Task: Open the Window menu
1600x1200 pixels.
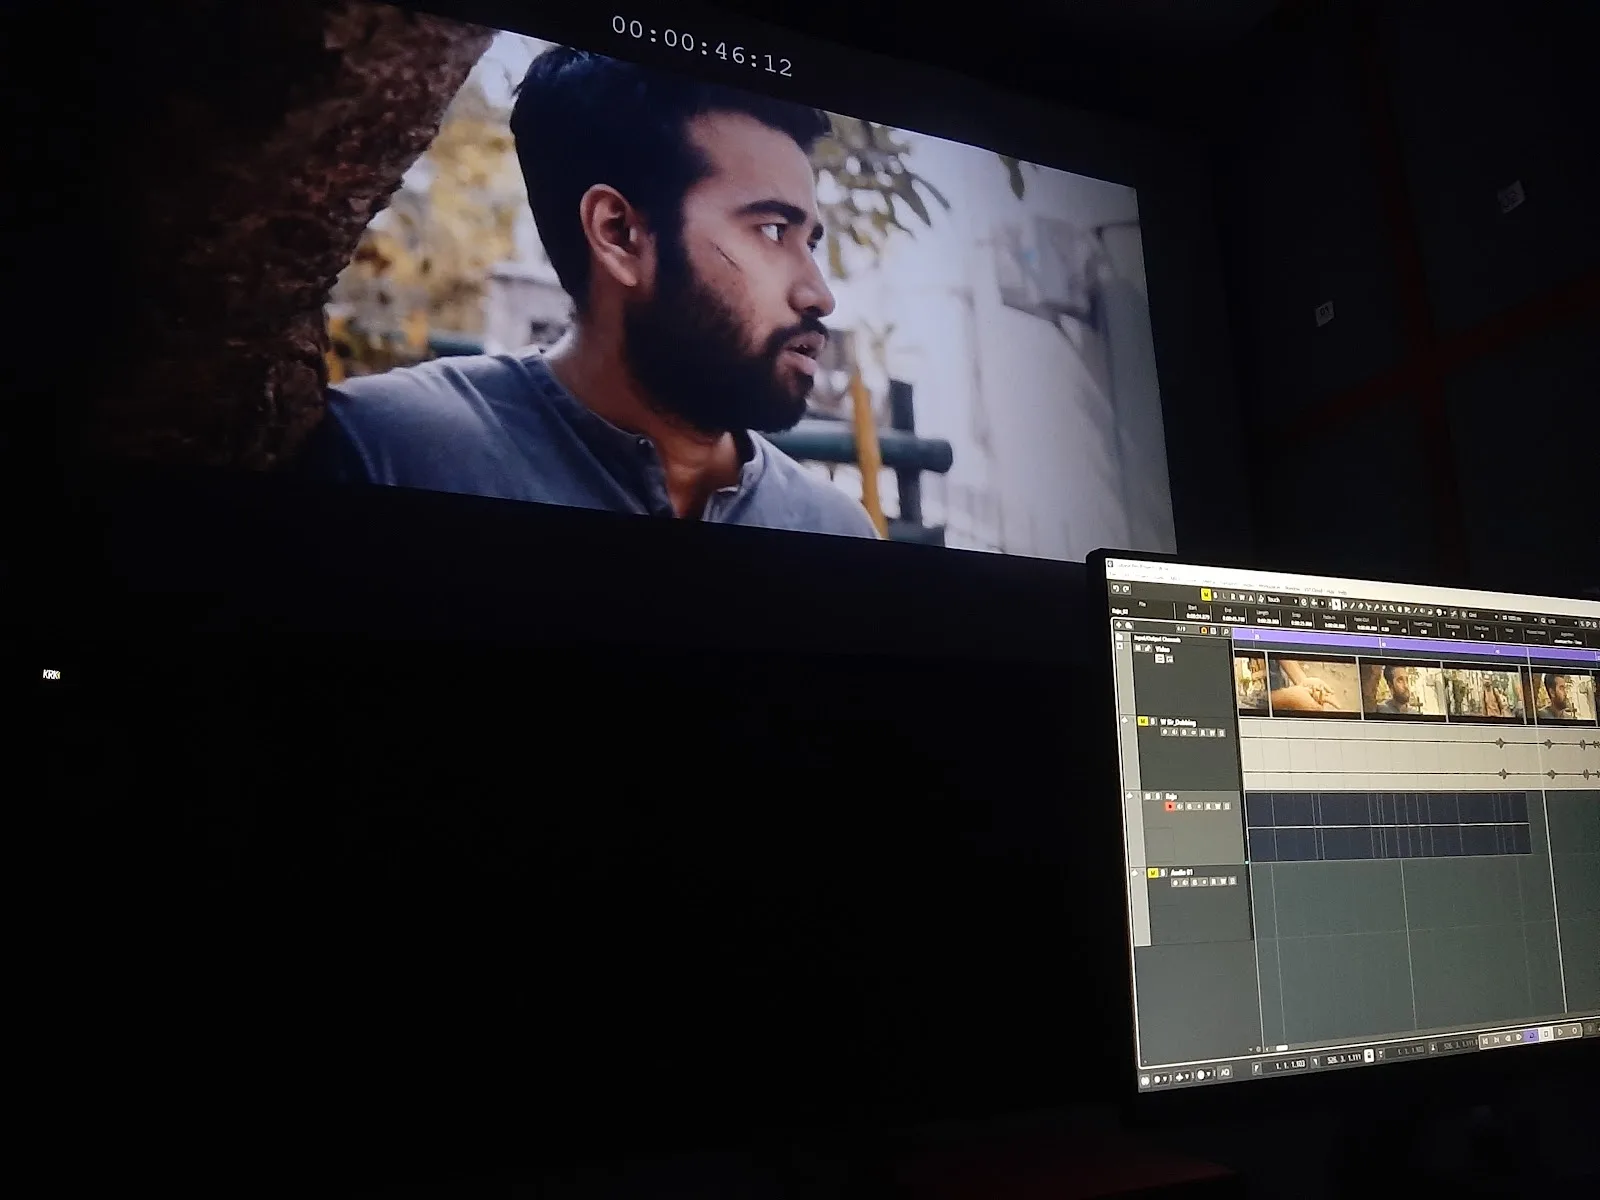Action: [1292, 588]
